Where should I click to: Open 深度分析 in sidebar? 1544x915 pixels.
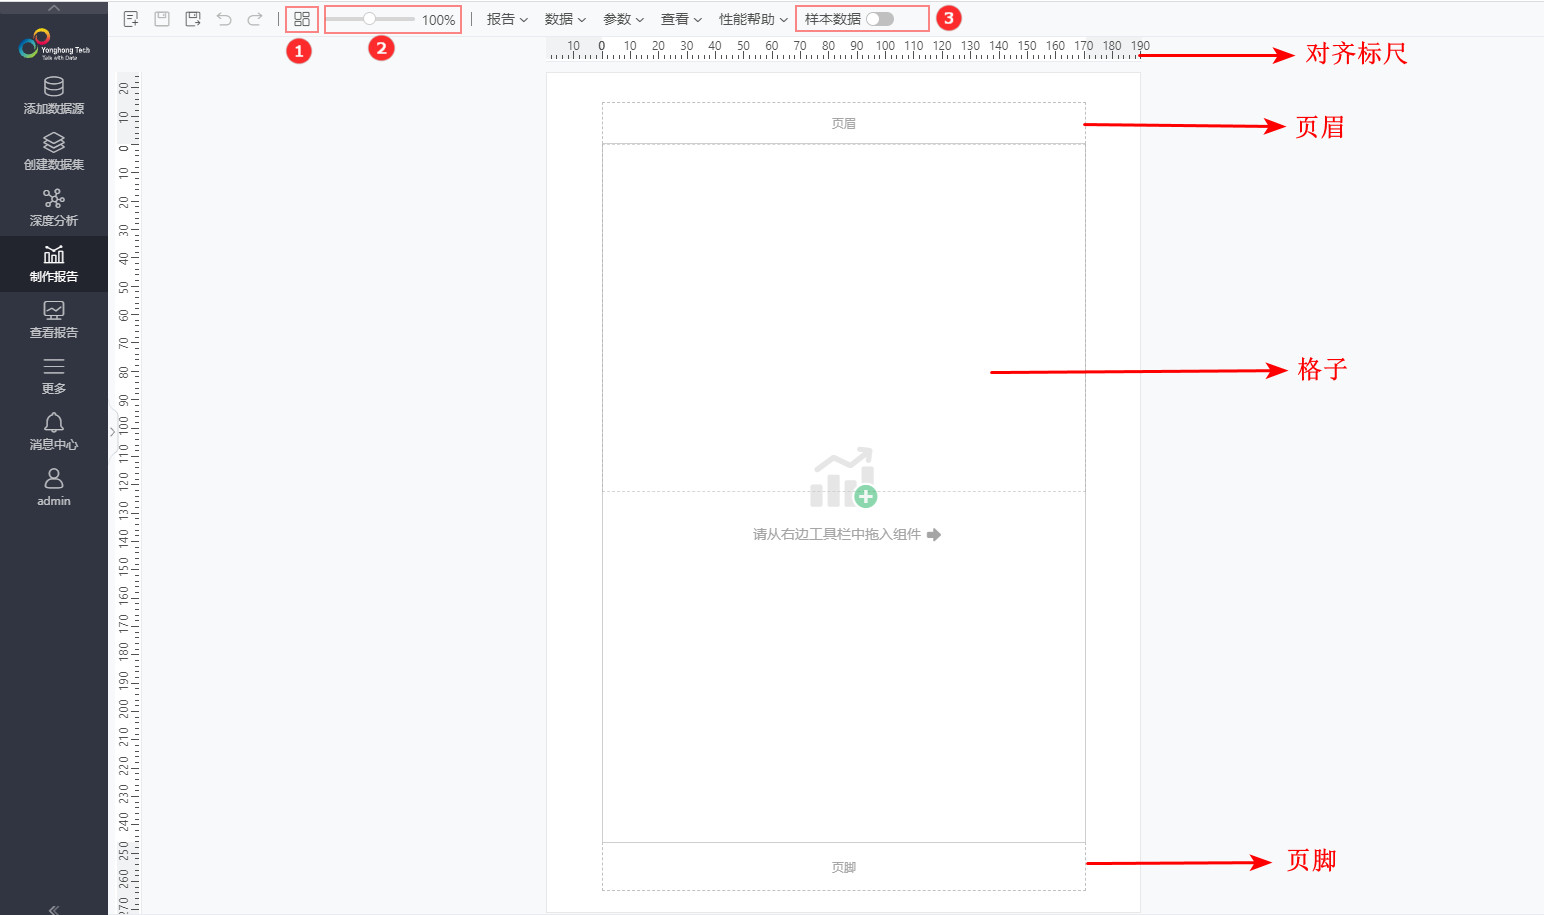coord(54,208)
